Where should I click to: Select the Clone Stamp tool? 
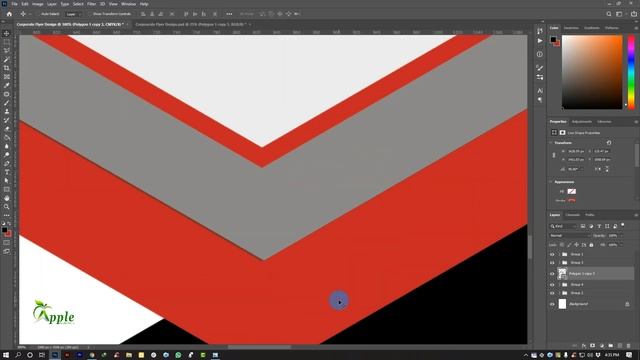[7, 111]
